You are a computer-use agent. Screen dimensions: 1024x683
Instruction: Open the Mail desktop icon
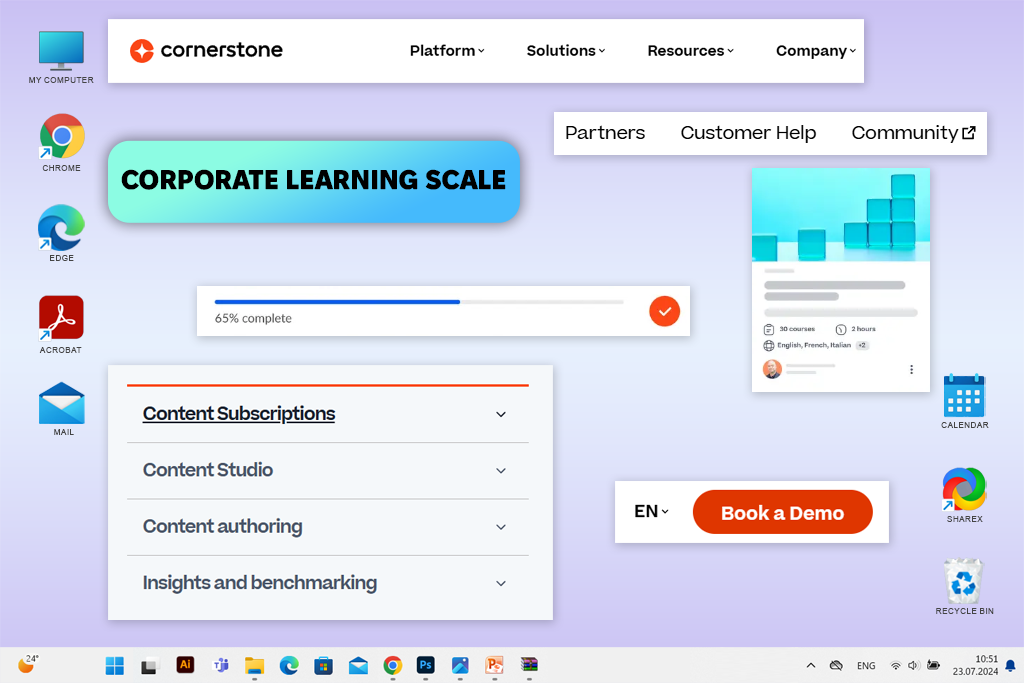62,409
